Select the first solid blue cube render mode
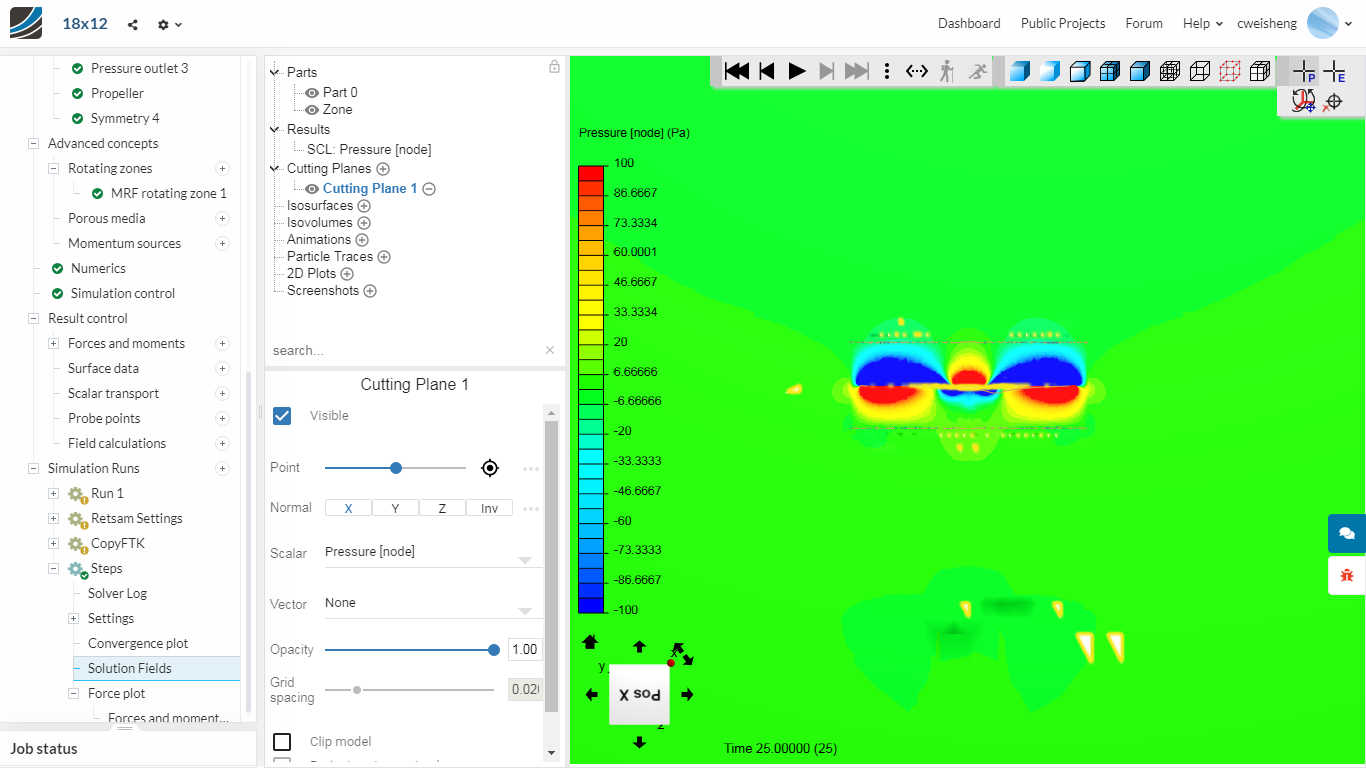The width and height of the screenshot is (1366, 768). click(x=1019, y=71)
